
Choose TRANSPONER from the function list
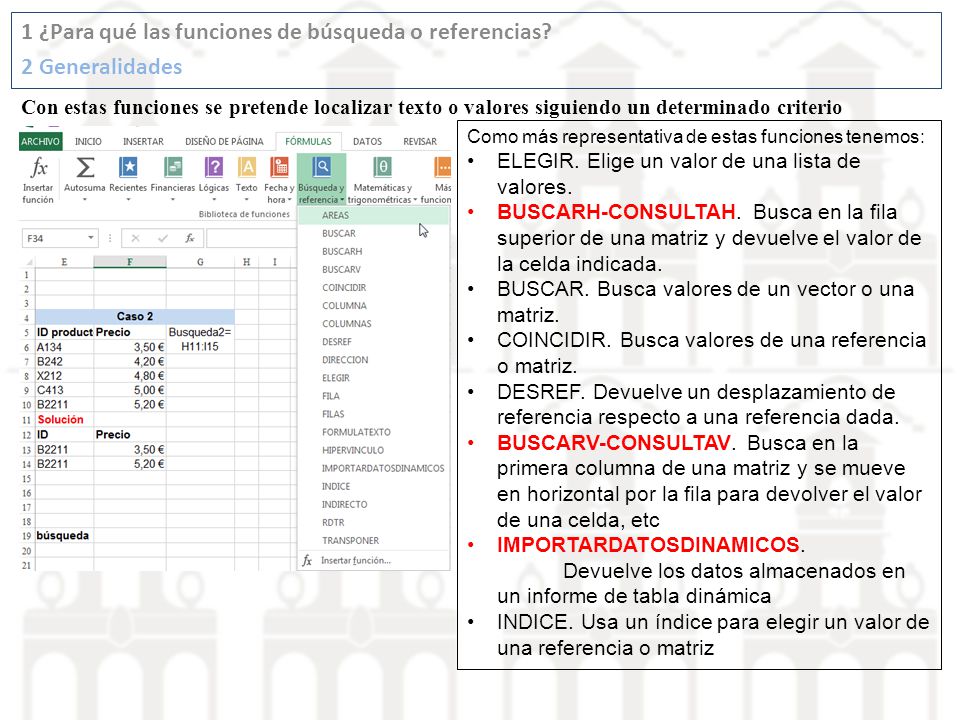[373, 541]
